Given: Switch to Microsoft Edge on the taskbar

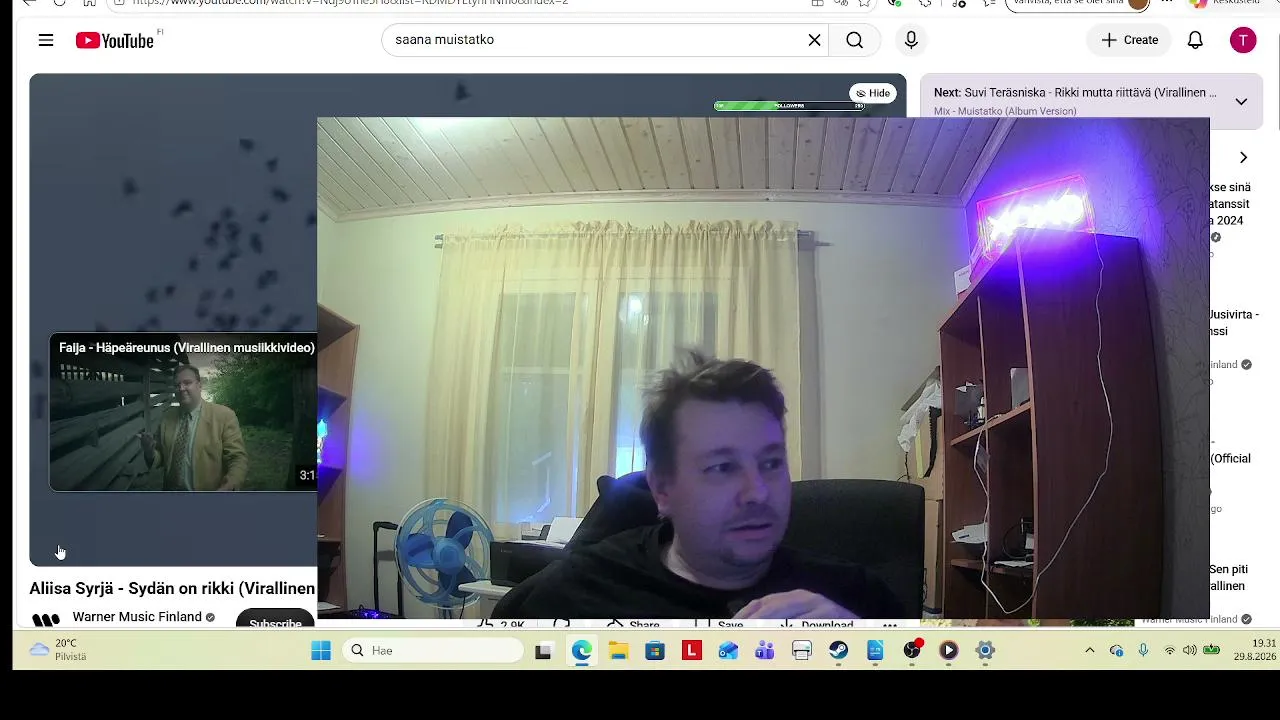Looking at the screenshot, I should tap(582, 651).
